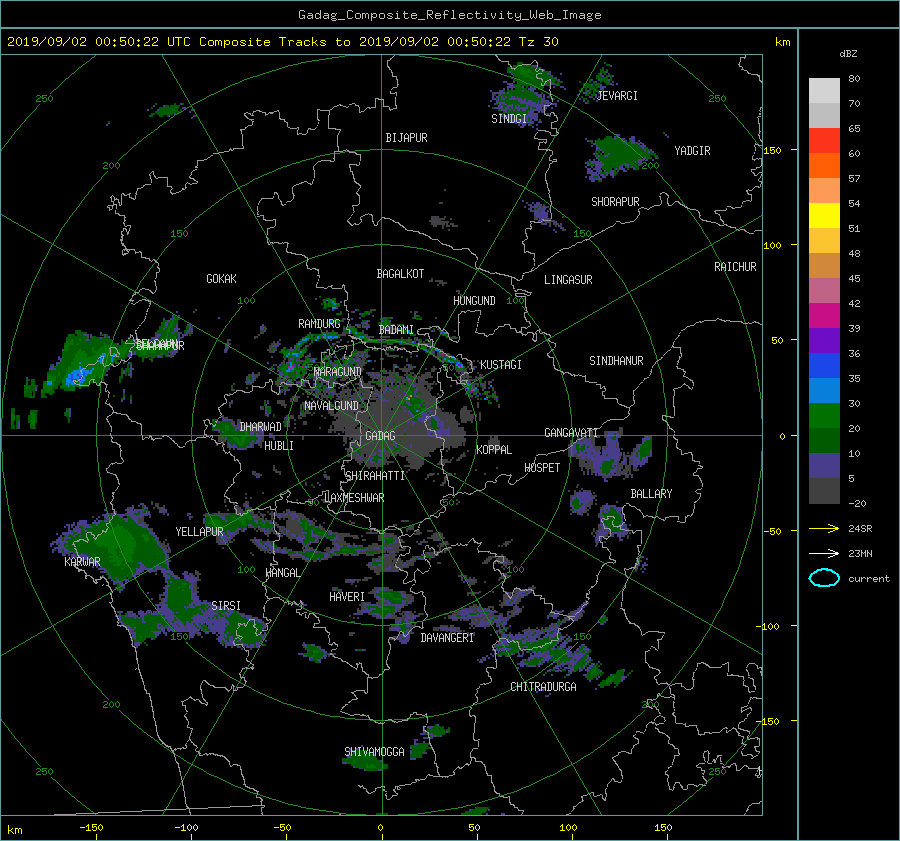
Task: Select the magenta 42–39 dBZ swatch
Action: coord(824,316)
